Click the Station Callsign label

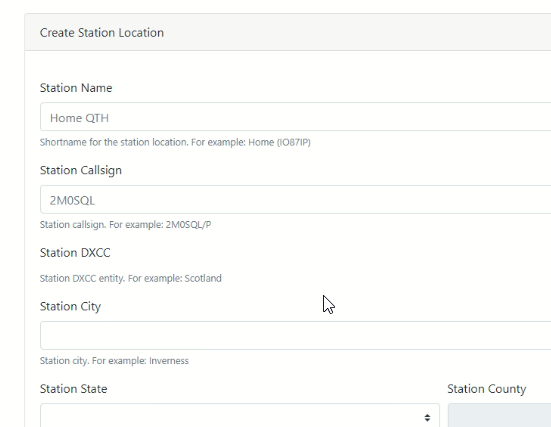coord(80,170)
